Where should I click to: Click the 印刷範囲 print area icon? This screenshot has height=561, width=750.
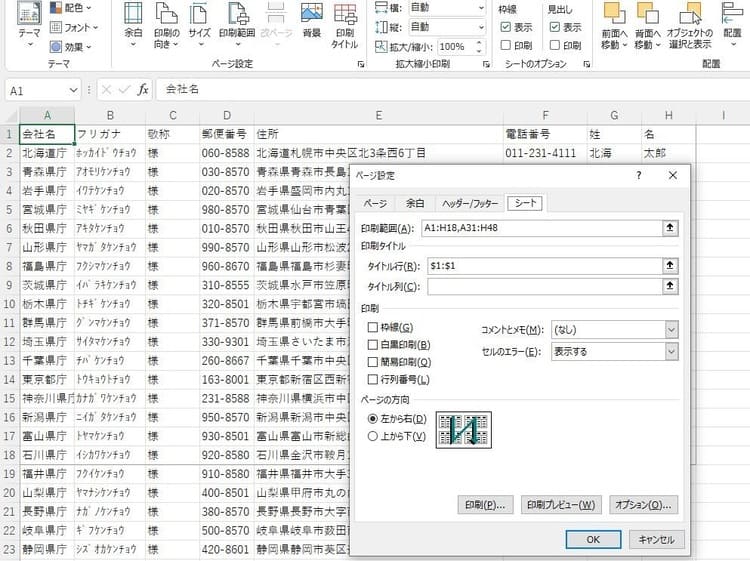(237, 24)
